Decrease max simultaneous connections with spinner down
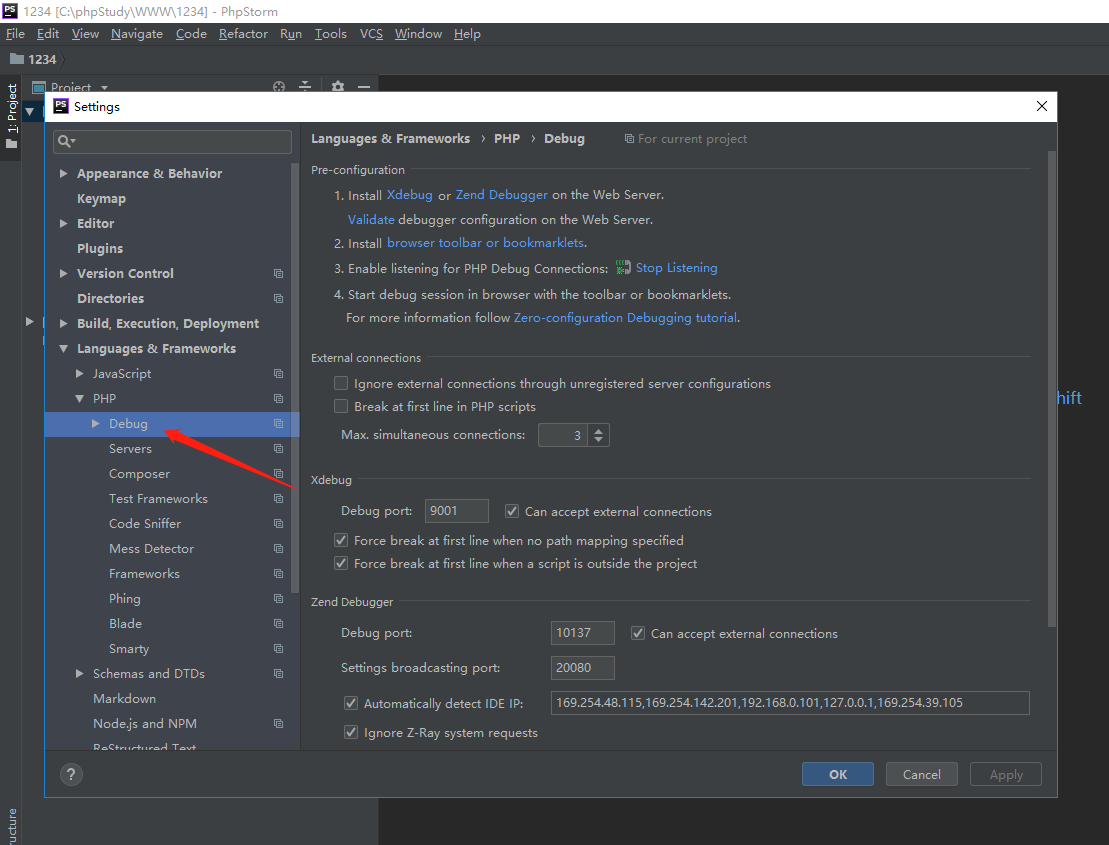This screenshot has width=1109, height=845. coord(598,440)
